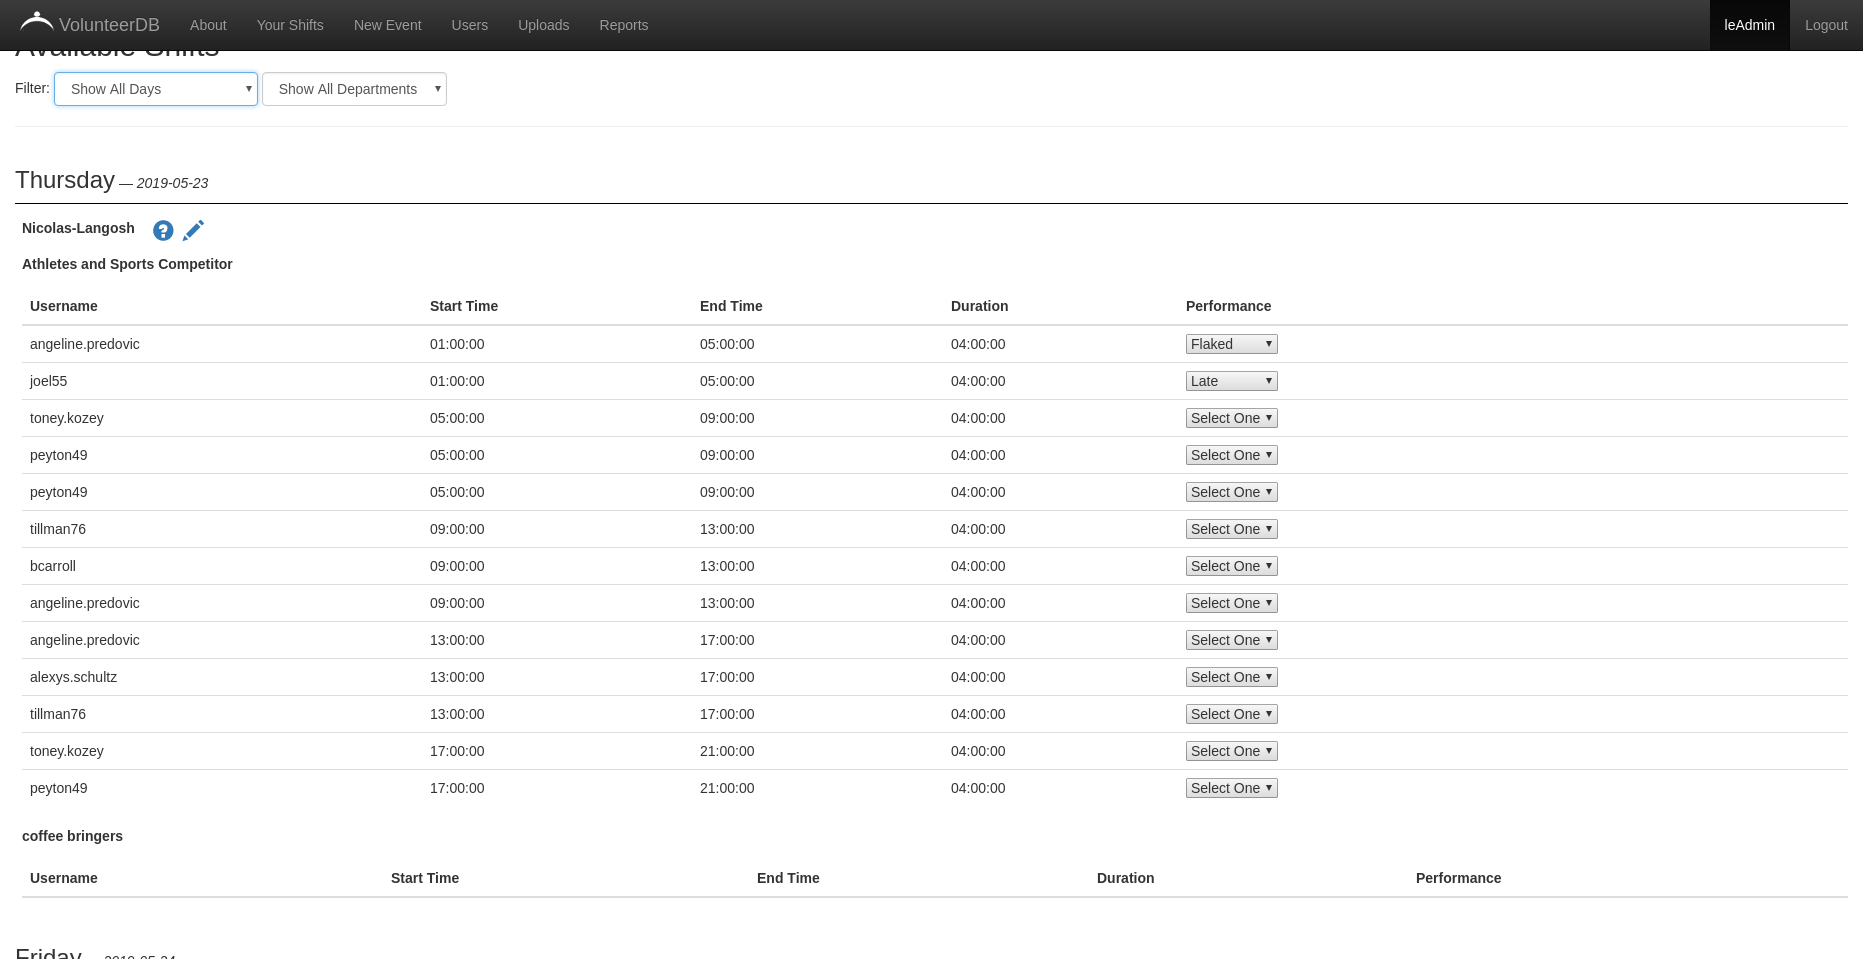
Task: Open the New Event page
Action: [x=387, y=25]
